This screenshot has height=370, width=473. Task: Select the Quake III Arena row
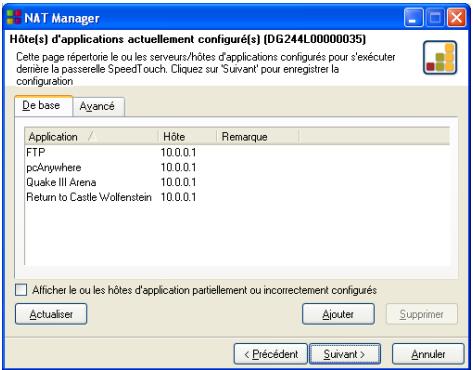click(x=237, y=182)
